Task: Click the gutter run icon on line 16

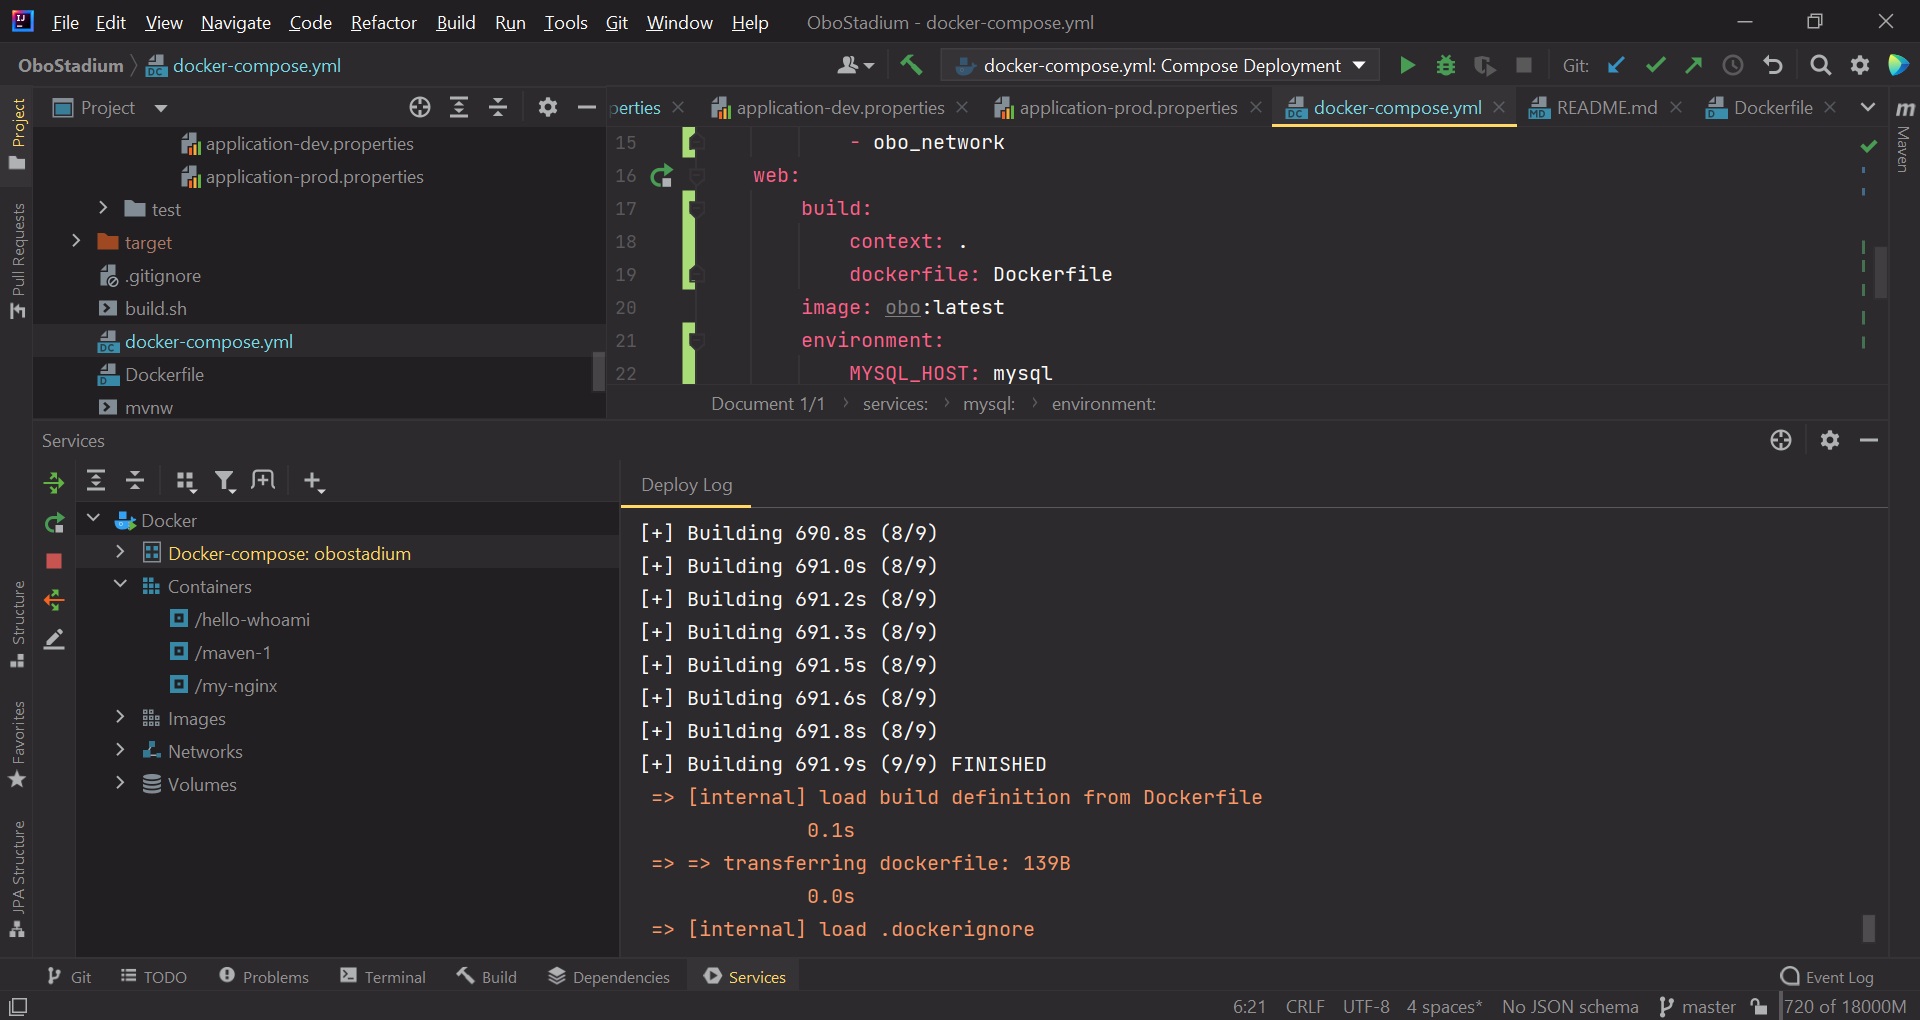Action: tap(661, 176)
